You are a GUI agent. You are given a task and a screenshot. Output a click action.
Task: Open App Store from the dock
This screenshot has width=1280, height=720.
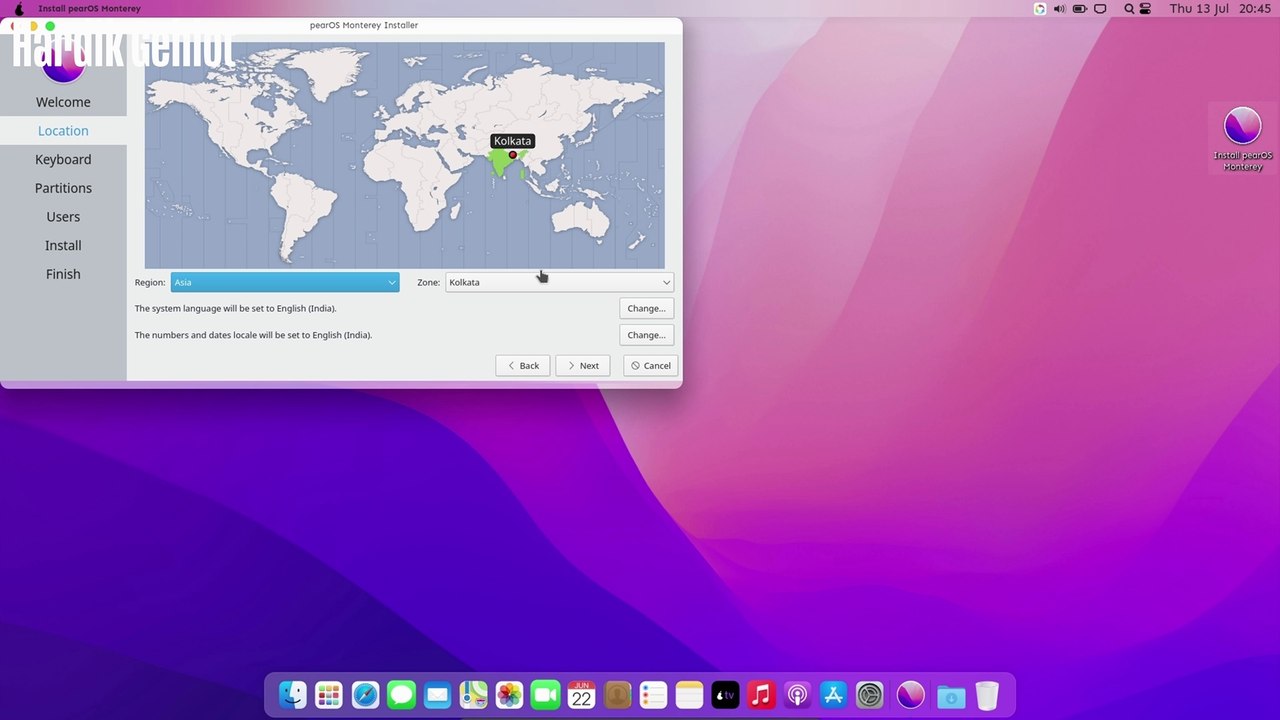(833, 694)
